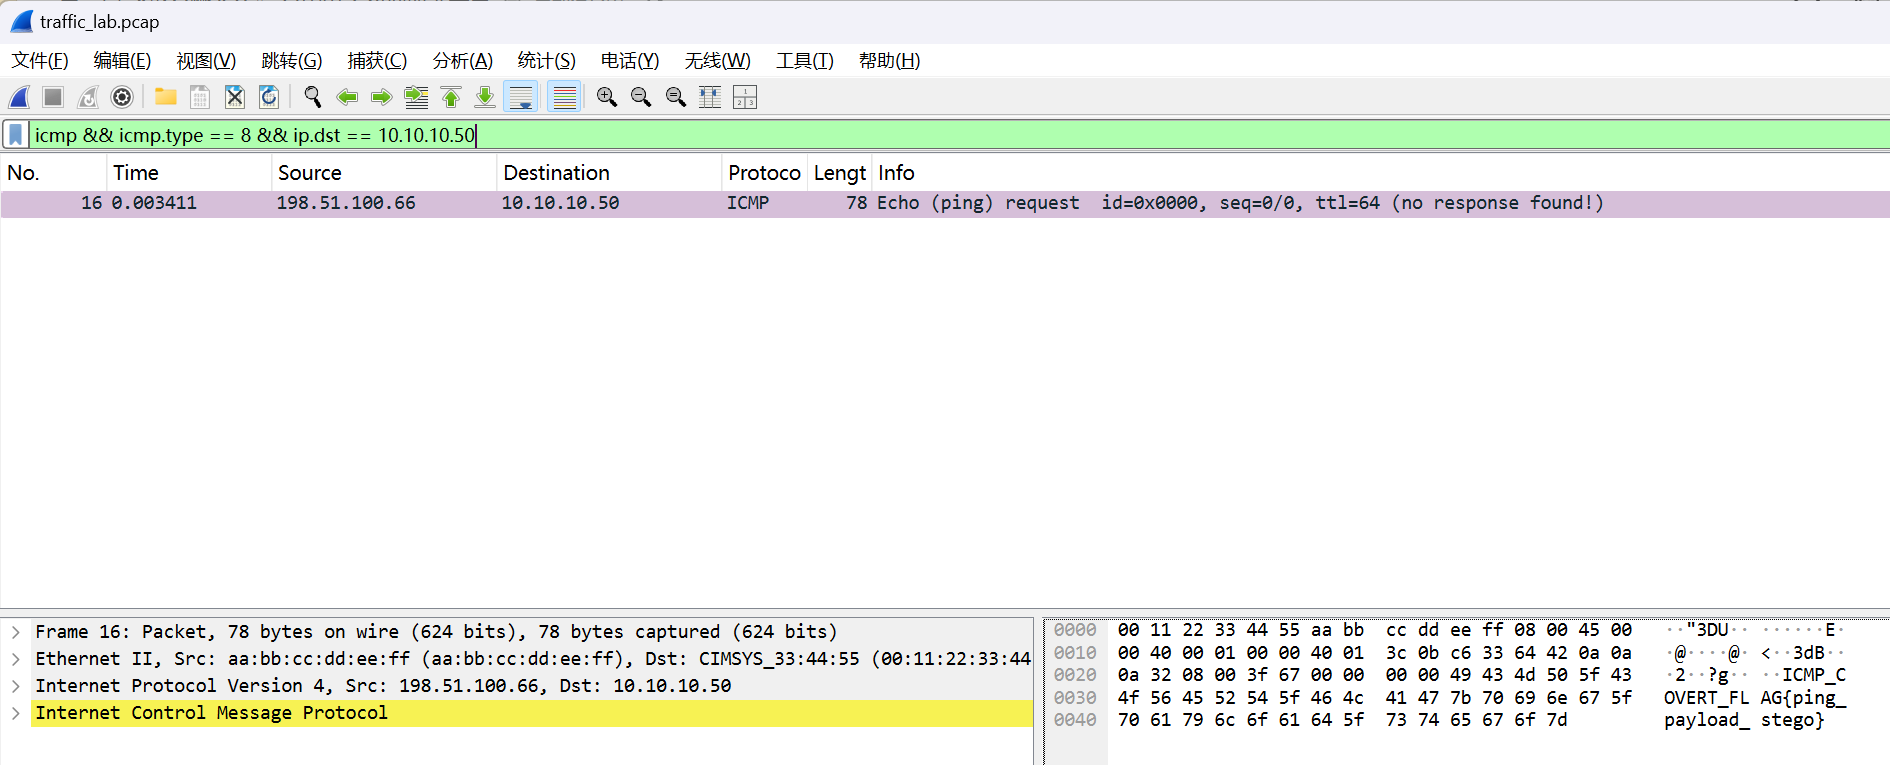Open the 视图(V) menu
The image size is (1890, 765).
click(206, 61)
